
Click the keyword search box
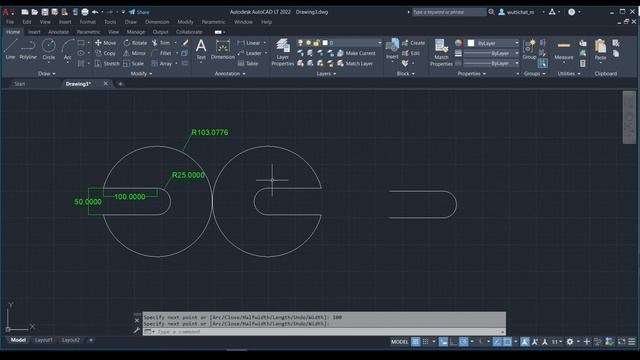(x=449, y=12)
